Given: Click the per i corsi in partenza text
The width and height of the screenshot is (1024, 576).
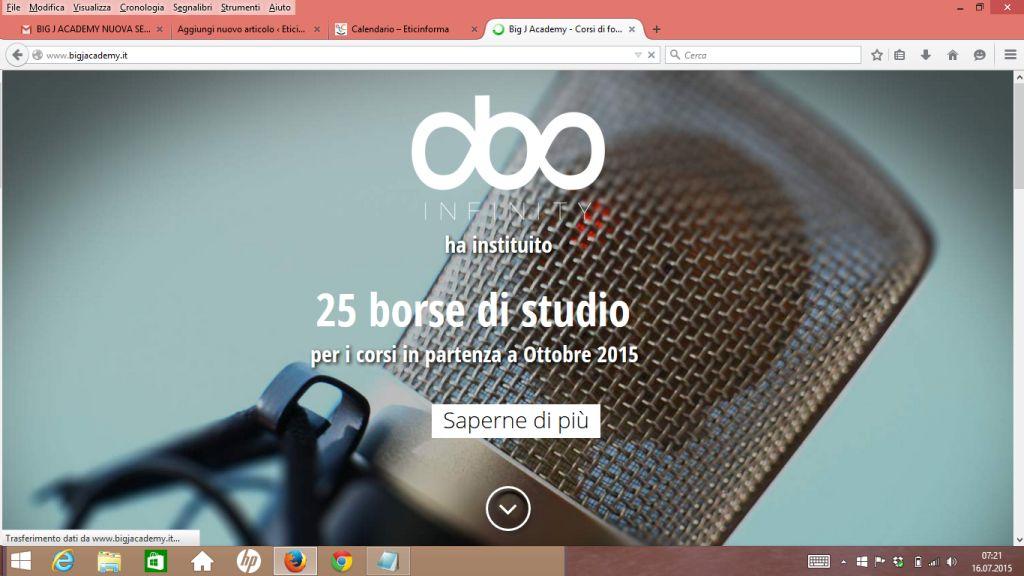Looking at the screenshot, I should (474, 355).
